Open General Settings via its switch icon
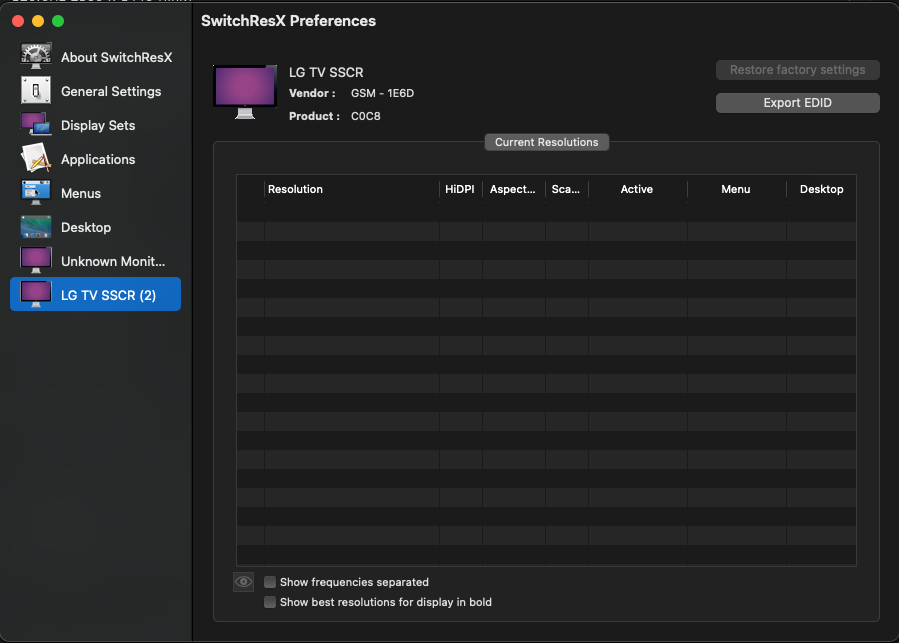Image resolution: width=899 pixels, height=643 pixels. pos(36,91)
